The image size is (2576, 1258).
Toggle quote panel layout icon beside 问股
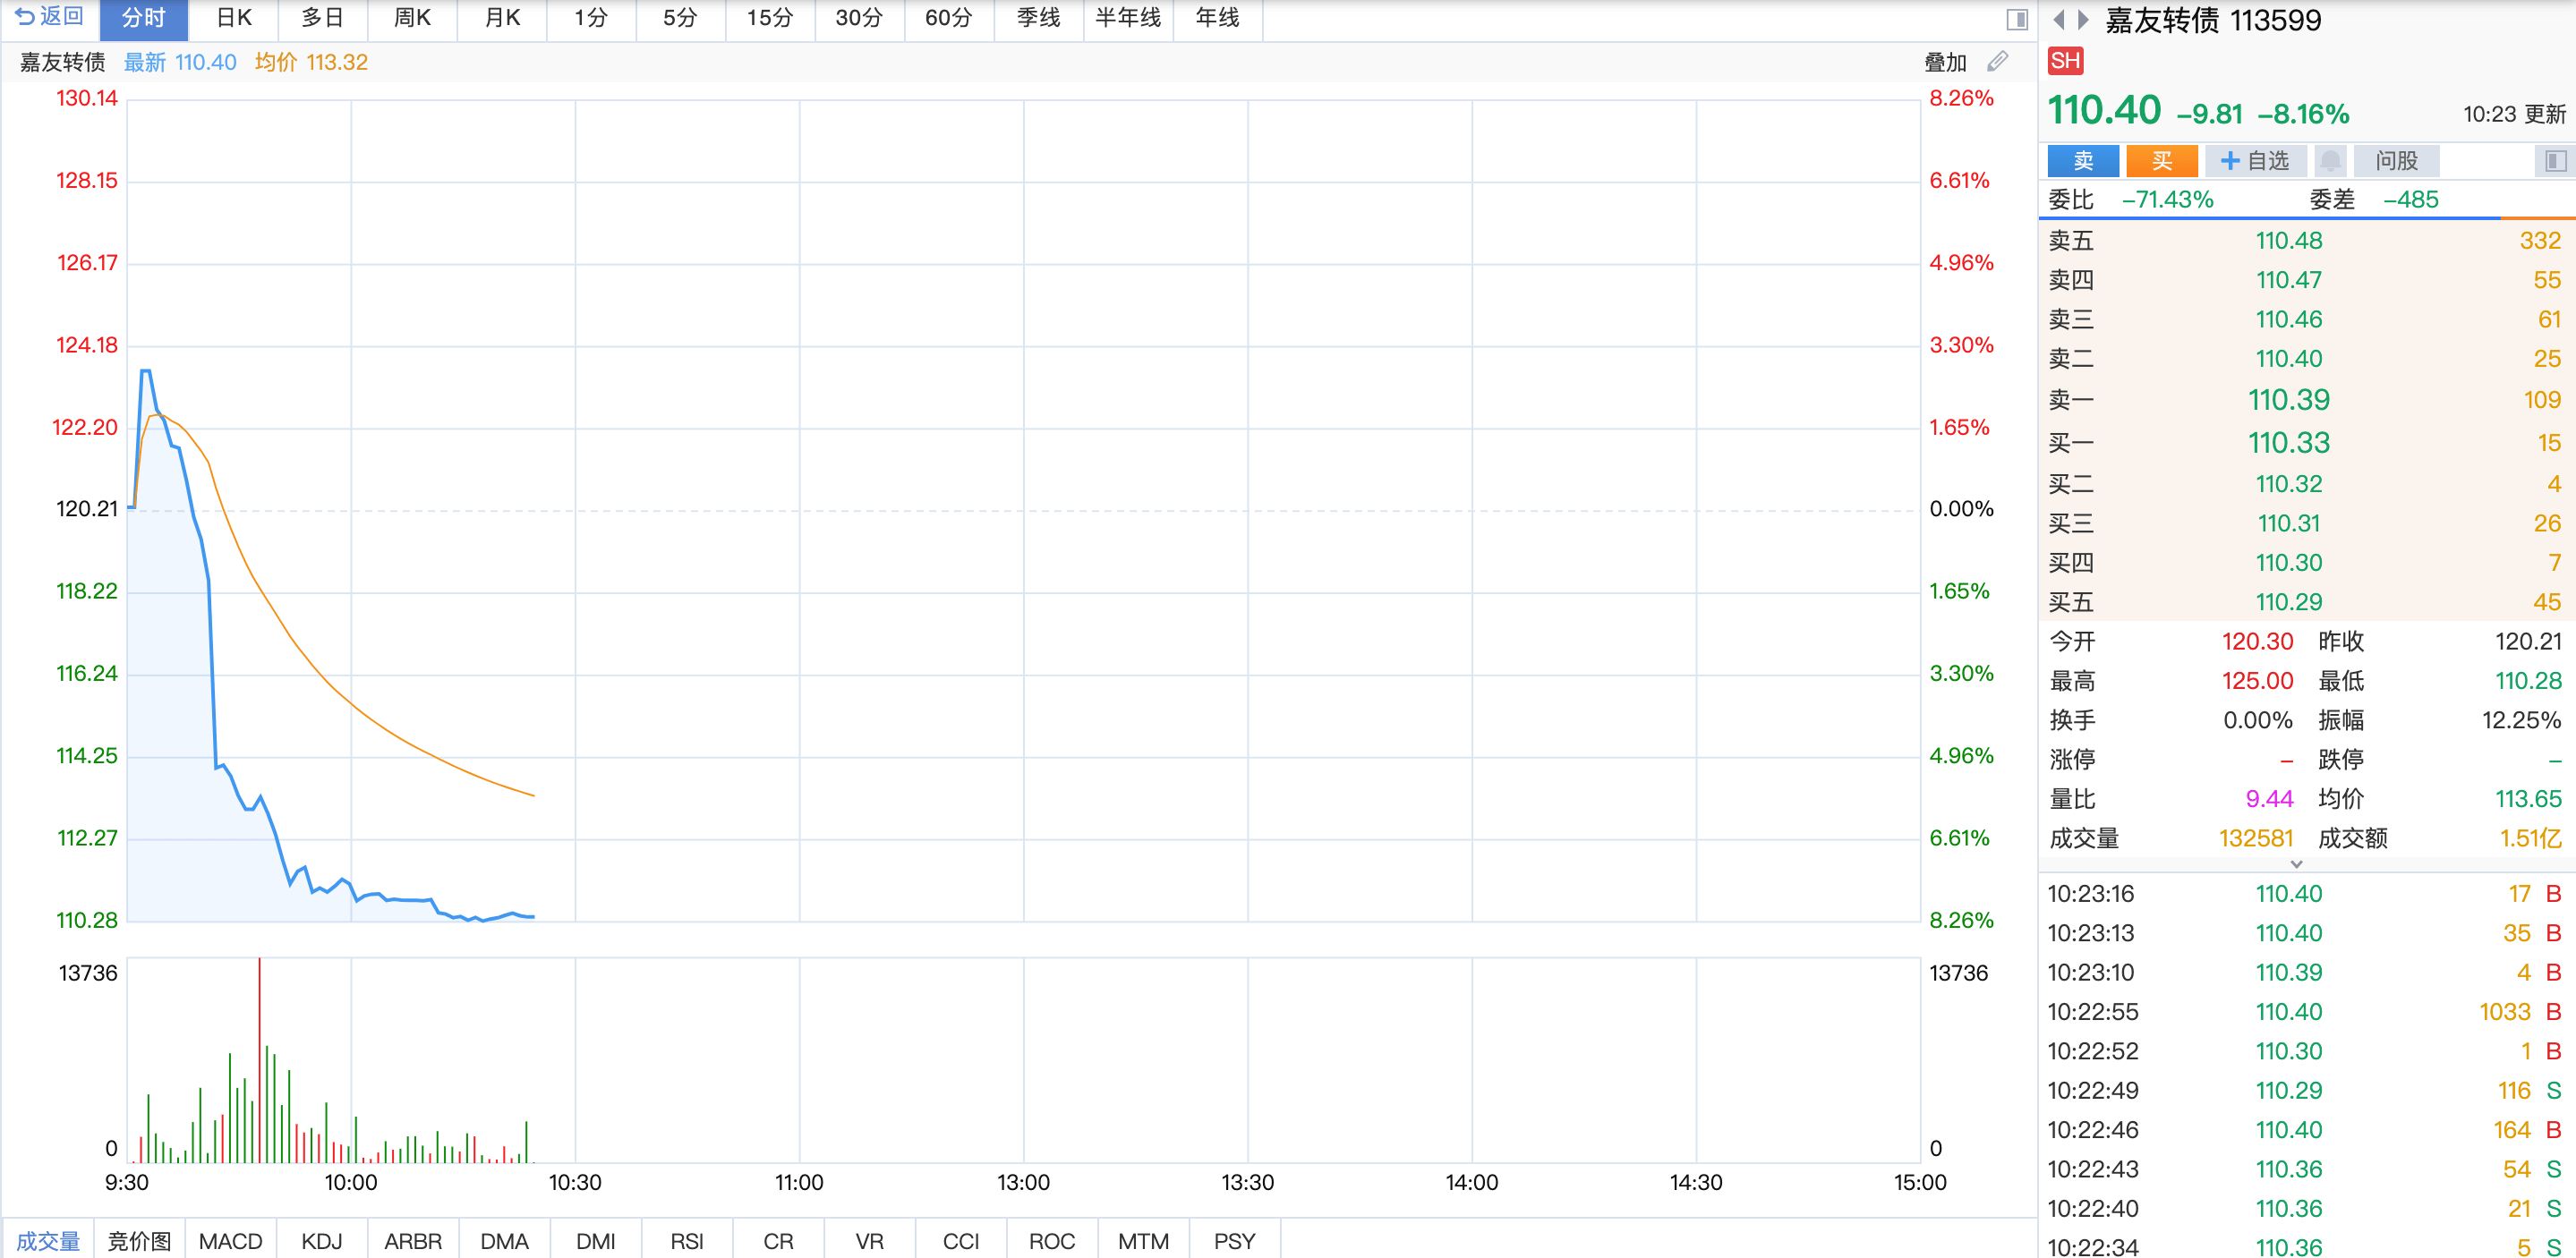tap(2555, 161)
